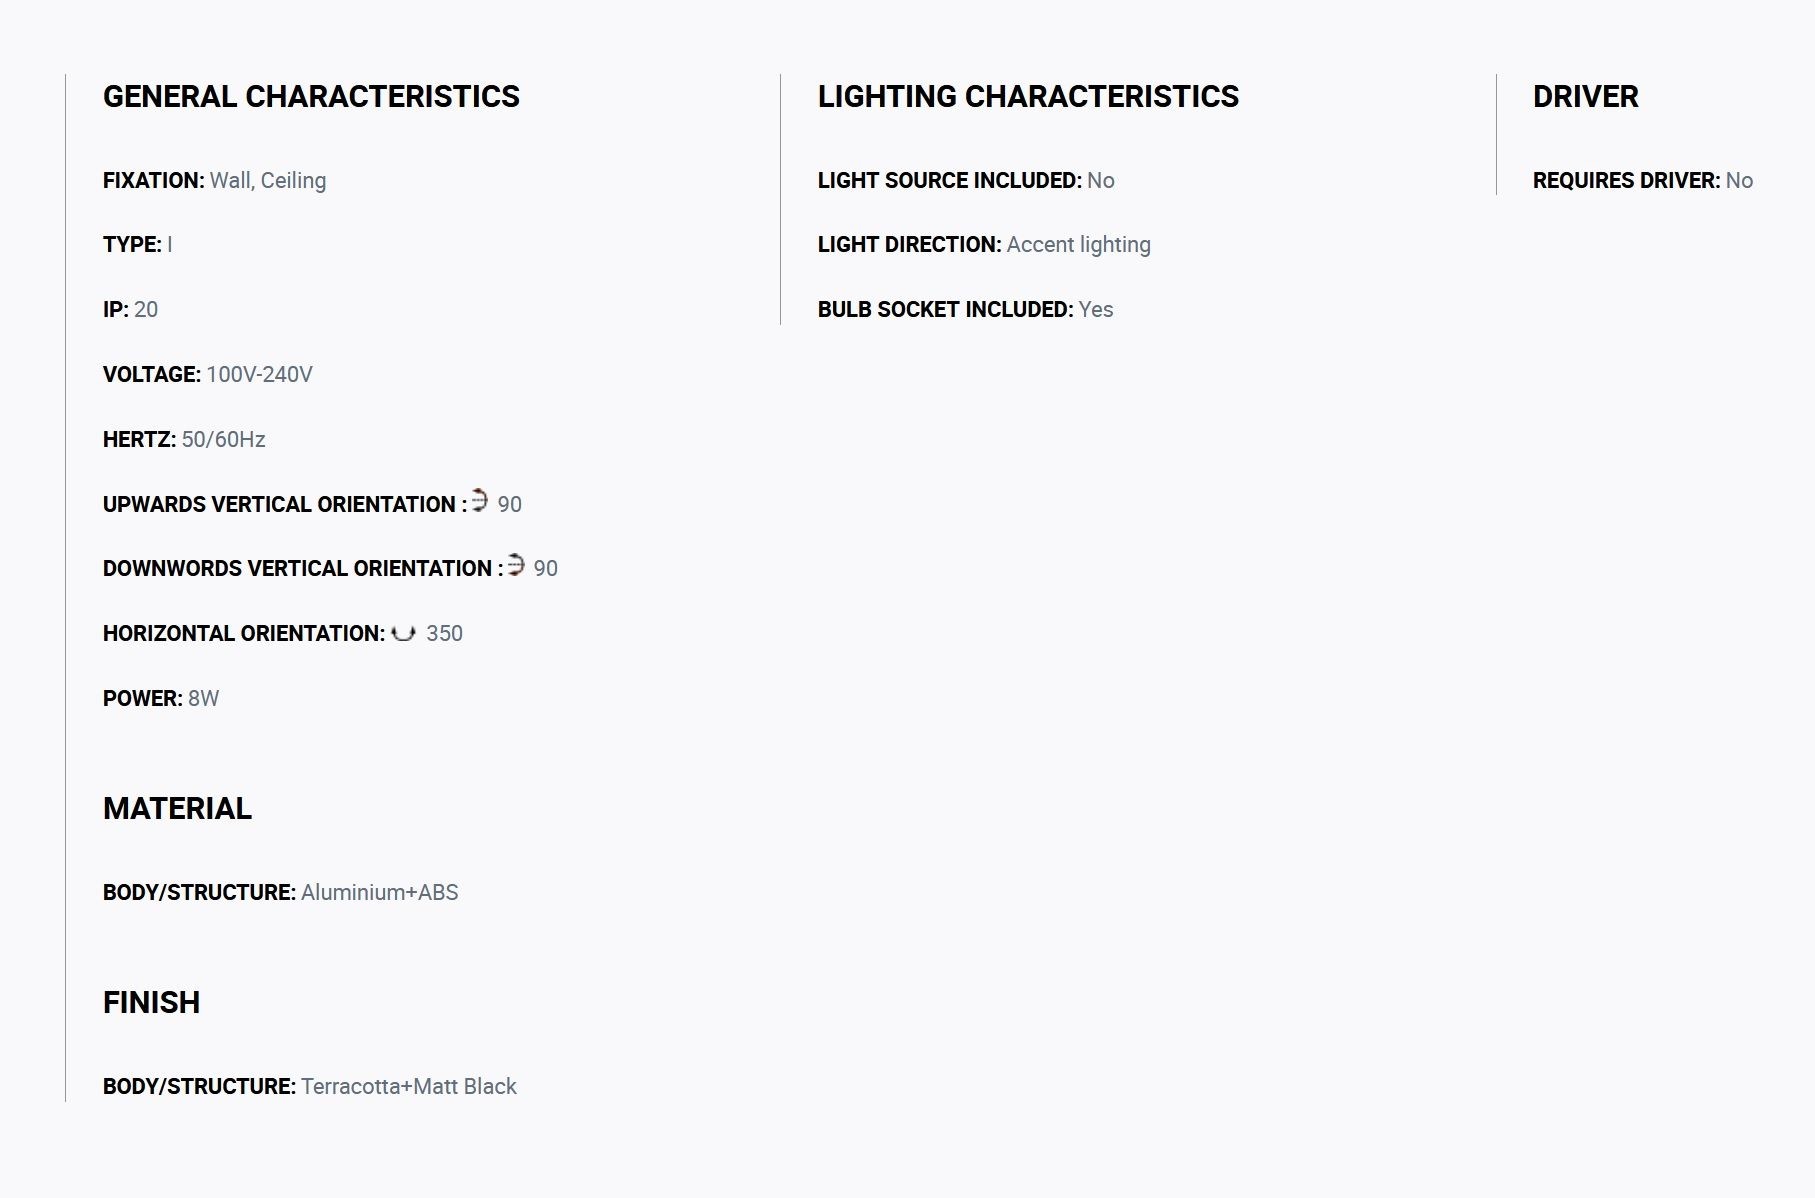Select the Fixation value Wall, Ceiling

(268, 181)
